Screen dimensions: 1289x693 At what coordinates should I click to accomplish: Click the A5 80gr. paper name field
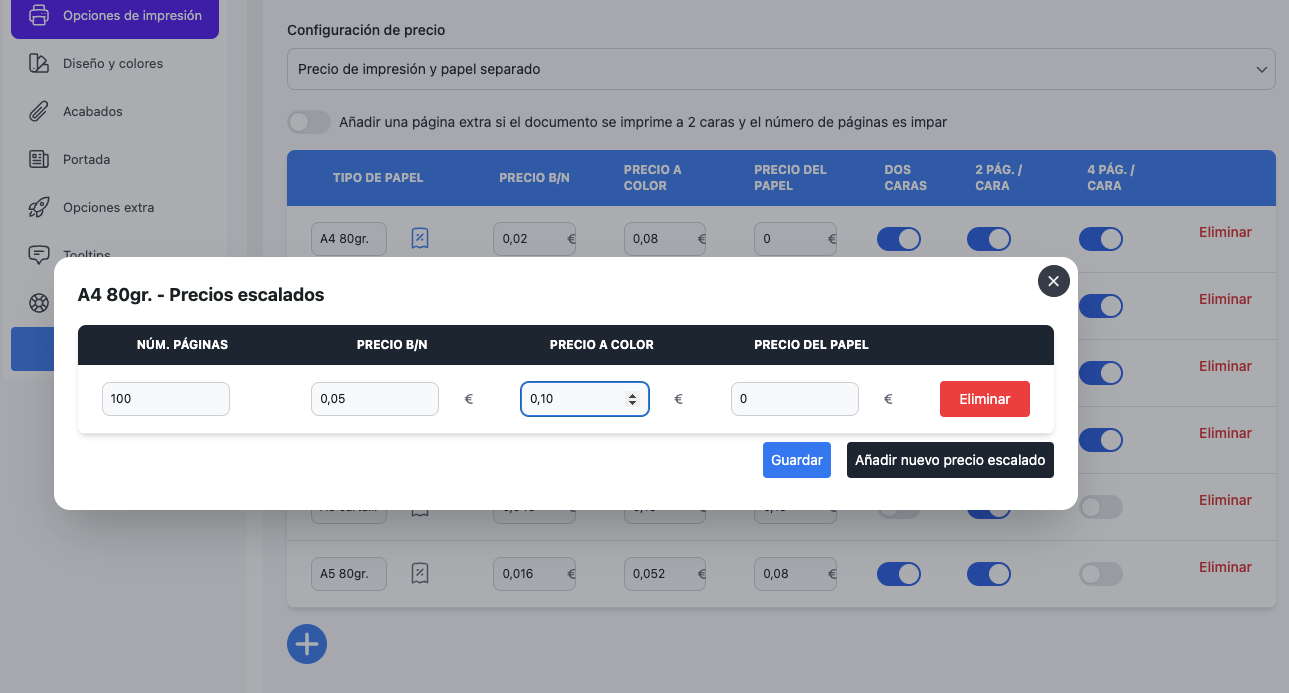click(x=349, y=574)
